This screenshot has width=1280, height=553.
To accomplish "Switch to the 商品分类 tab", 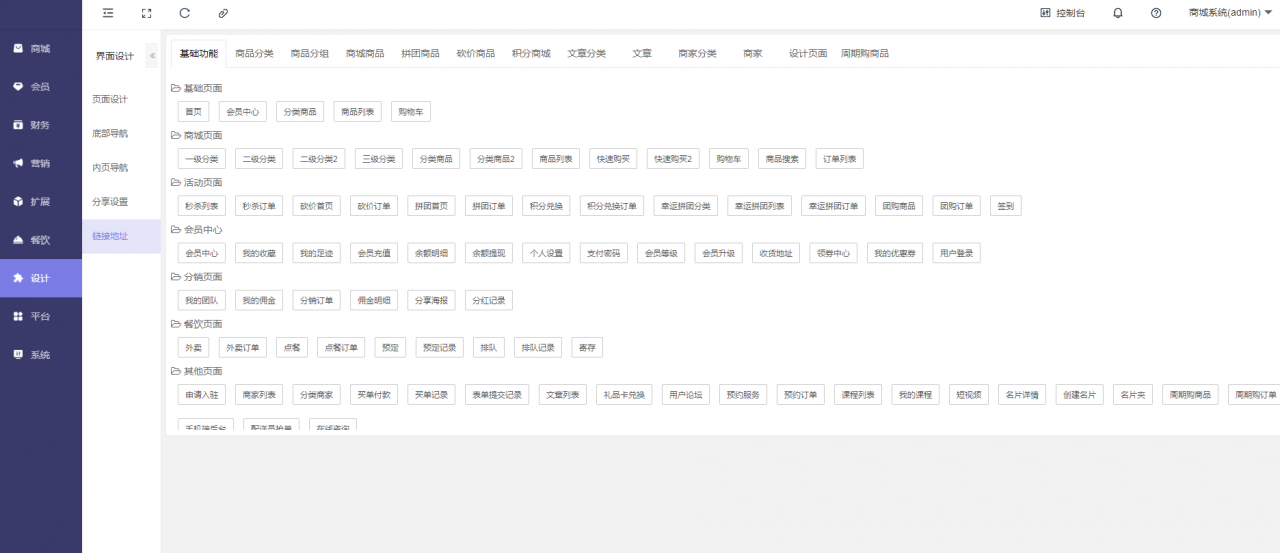I will pos(254,53).
